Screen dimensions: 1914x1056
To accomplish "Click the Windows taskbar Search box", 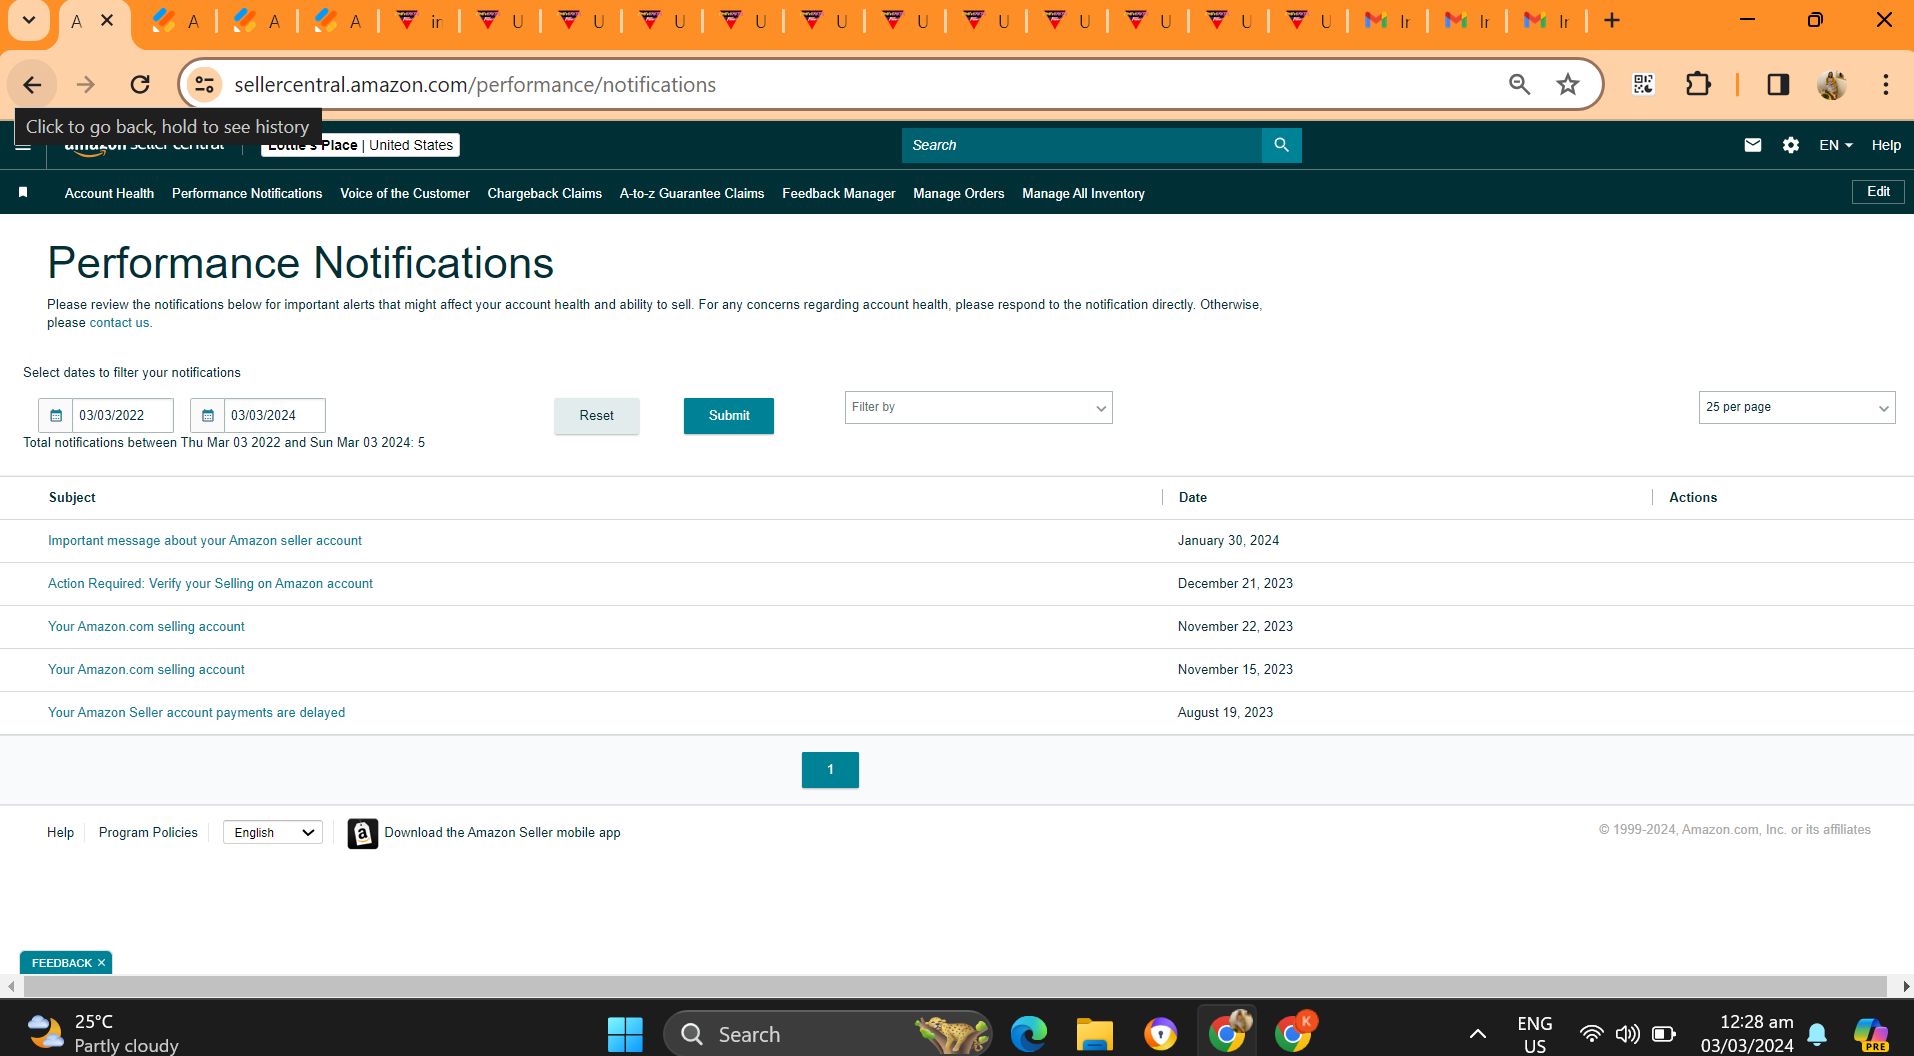I will pyautogui.click(x=828, y=1034).
